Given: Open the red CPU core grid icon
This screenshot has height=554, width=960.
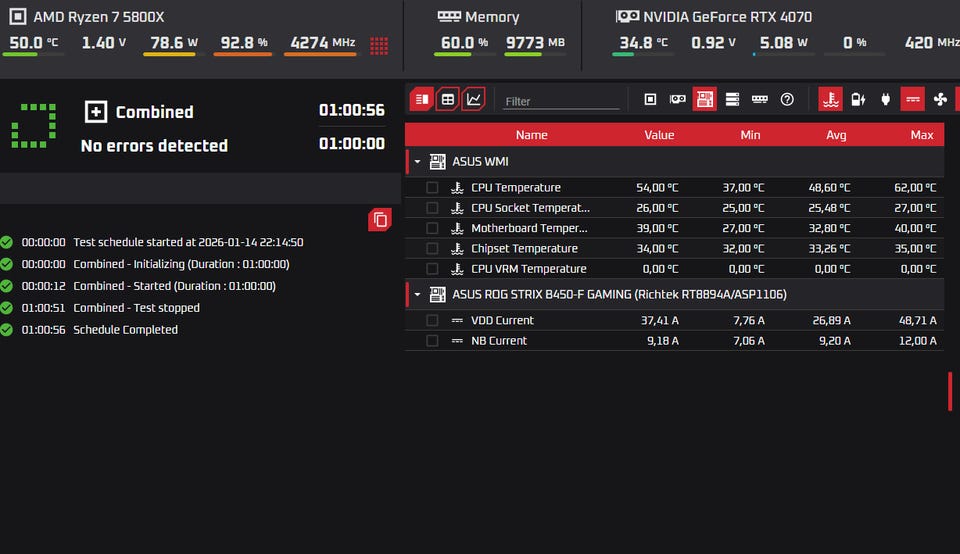Looking at the screenshot, I should (x=379, y=45).
